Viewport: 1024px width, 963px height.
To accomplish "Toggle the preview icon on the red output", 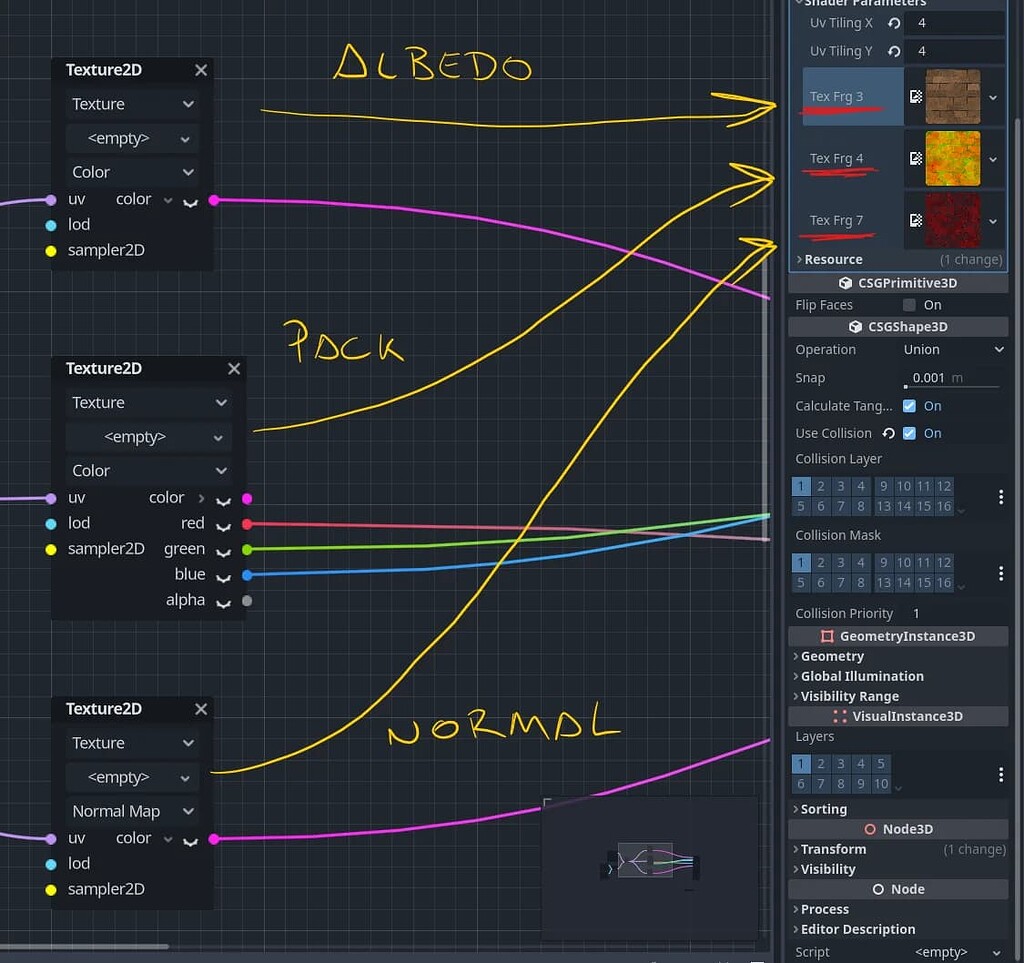I will (224, 524).
